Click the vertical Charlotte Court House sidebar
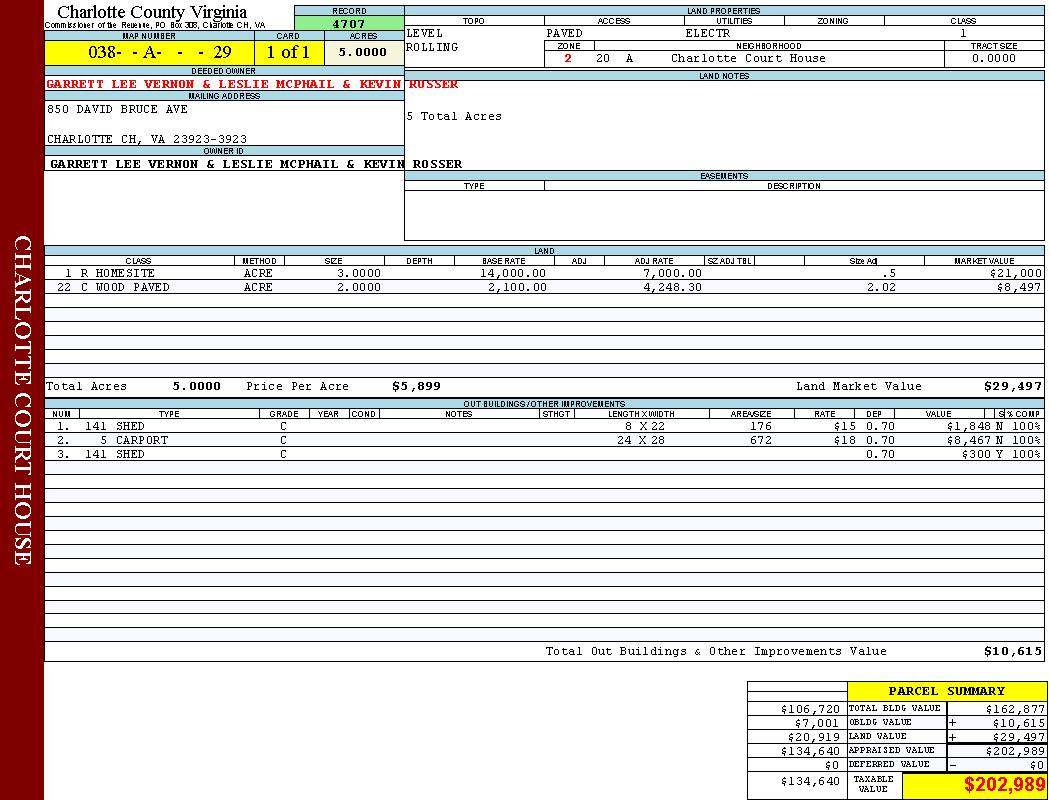Viewport: 1050px width, 800px height. (x=22, y=400)
